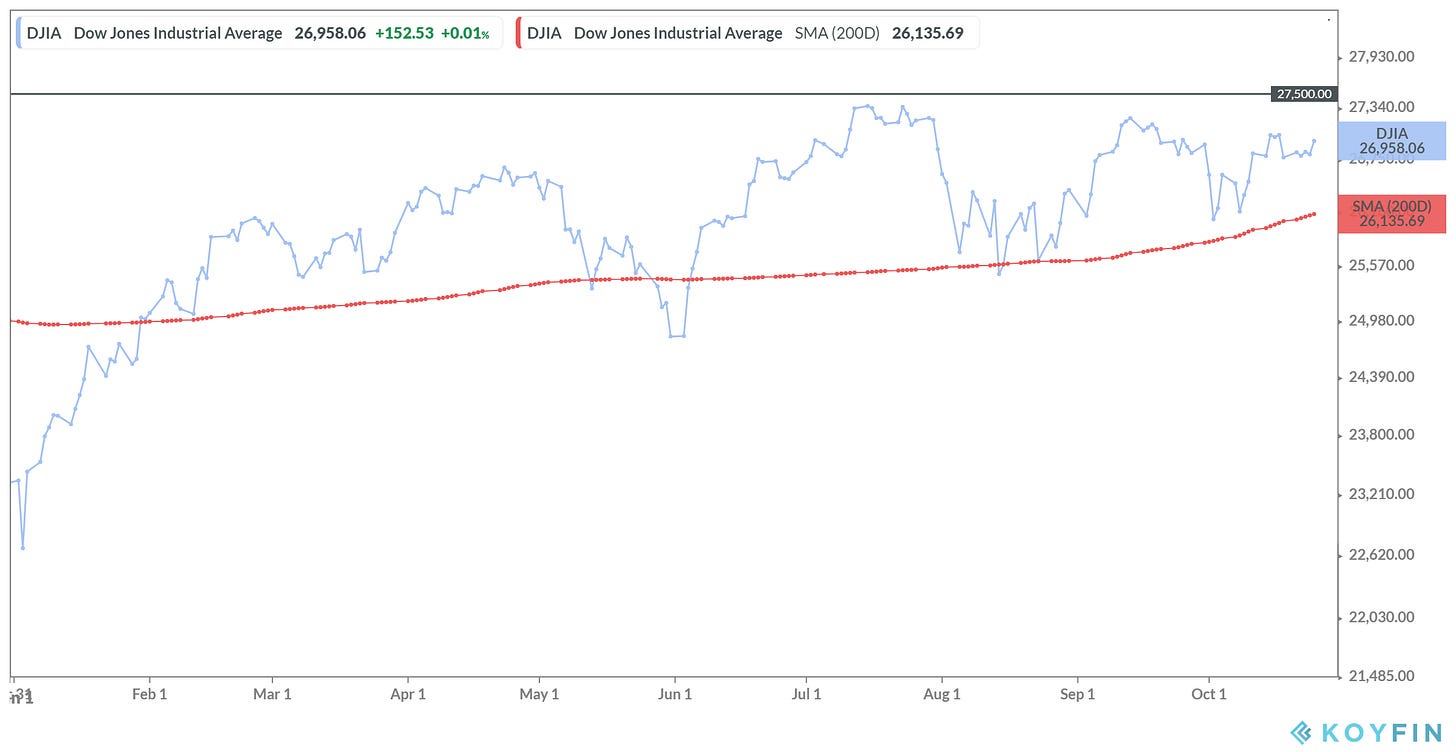Click the Jul 1 date axis label

tap(807, 694)
